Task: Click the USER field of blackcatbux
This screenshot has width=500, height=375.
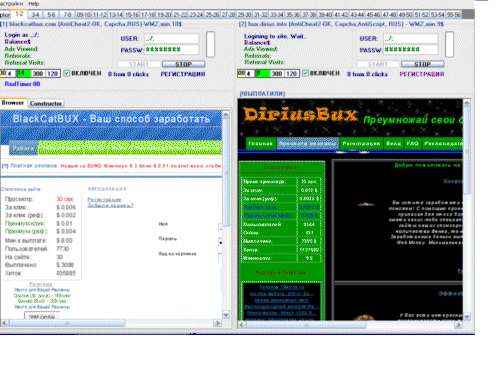Action: point(172,39)
